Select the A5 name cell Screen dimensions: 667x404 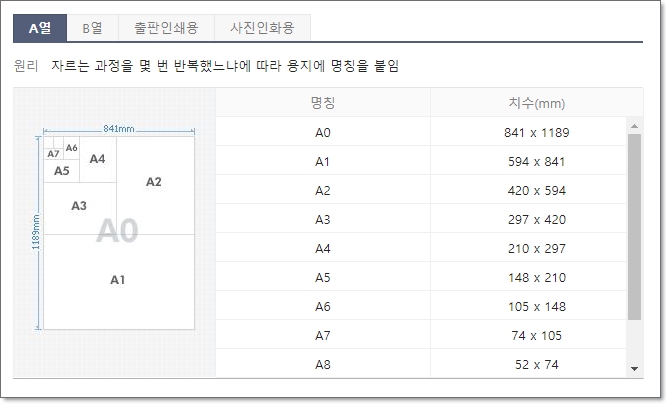(323, 278)
